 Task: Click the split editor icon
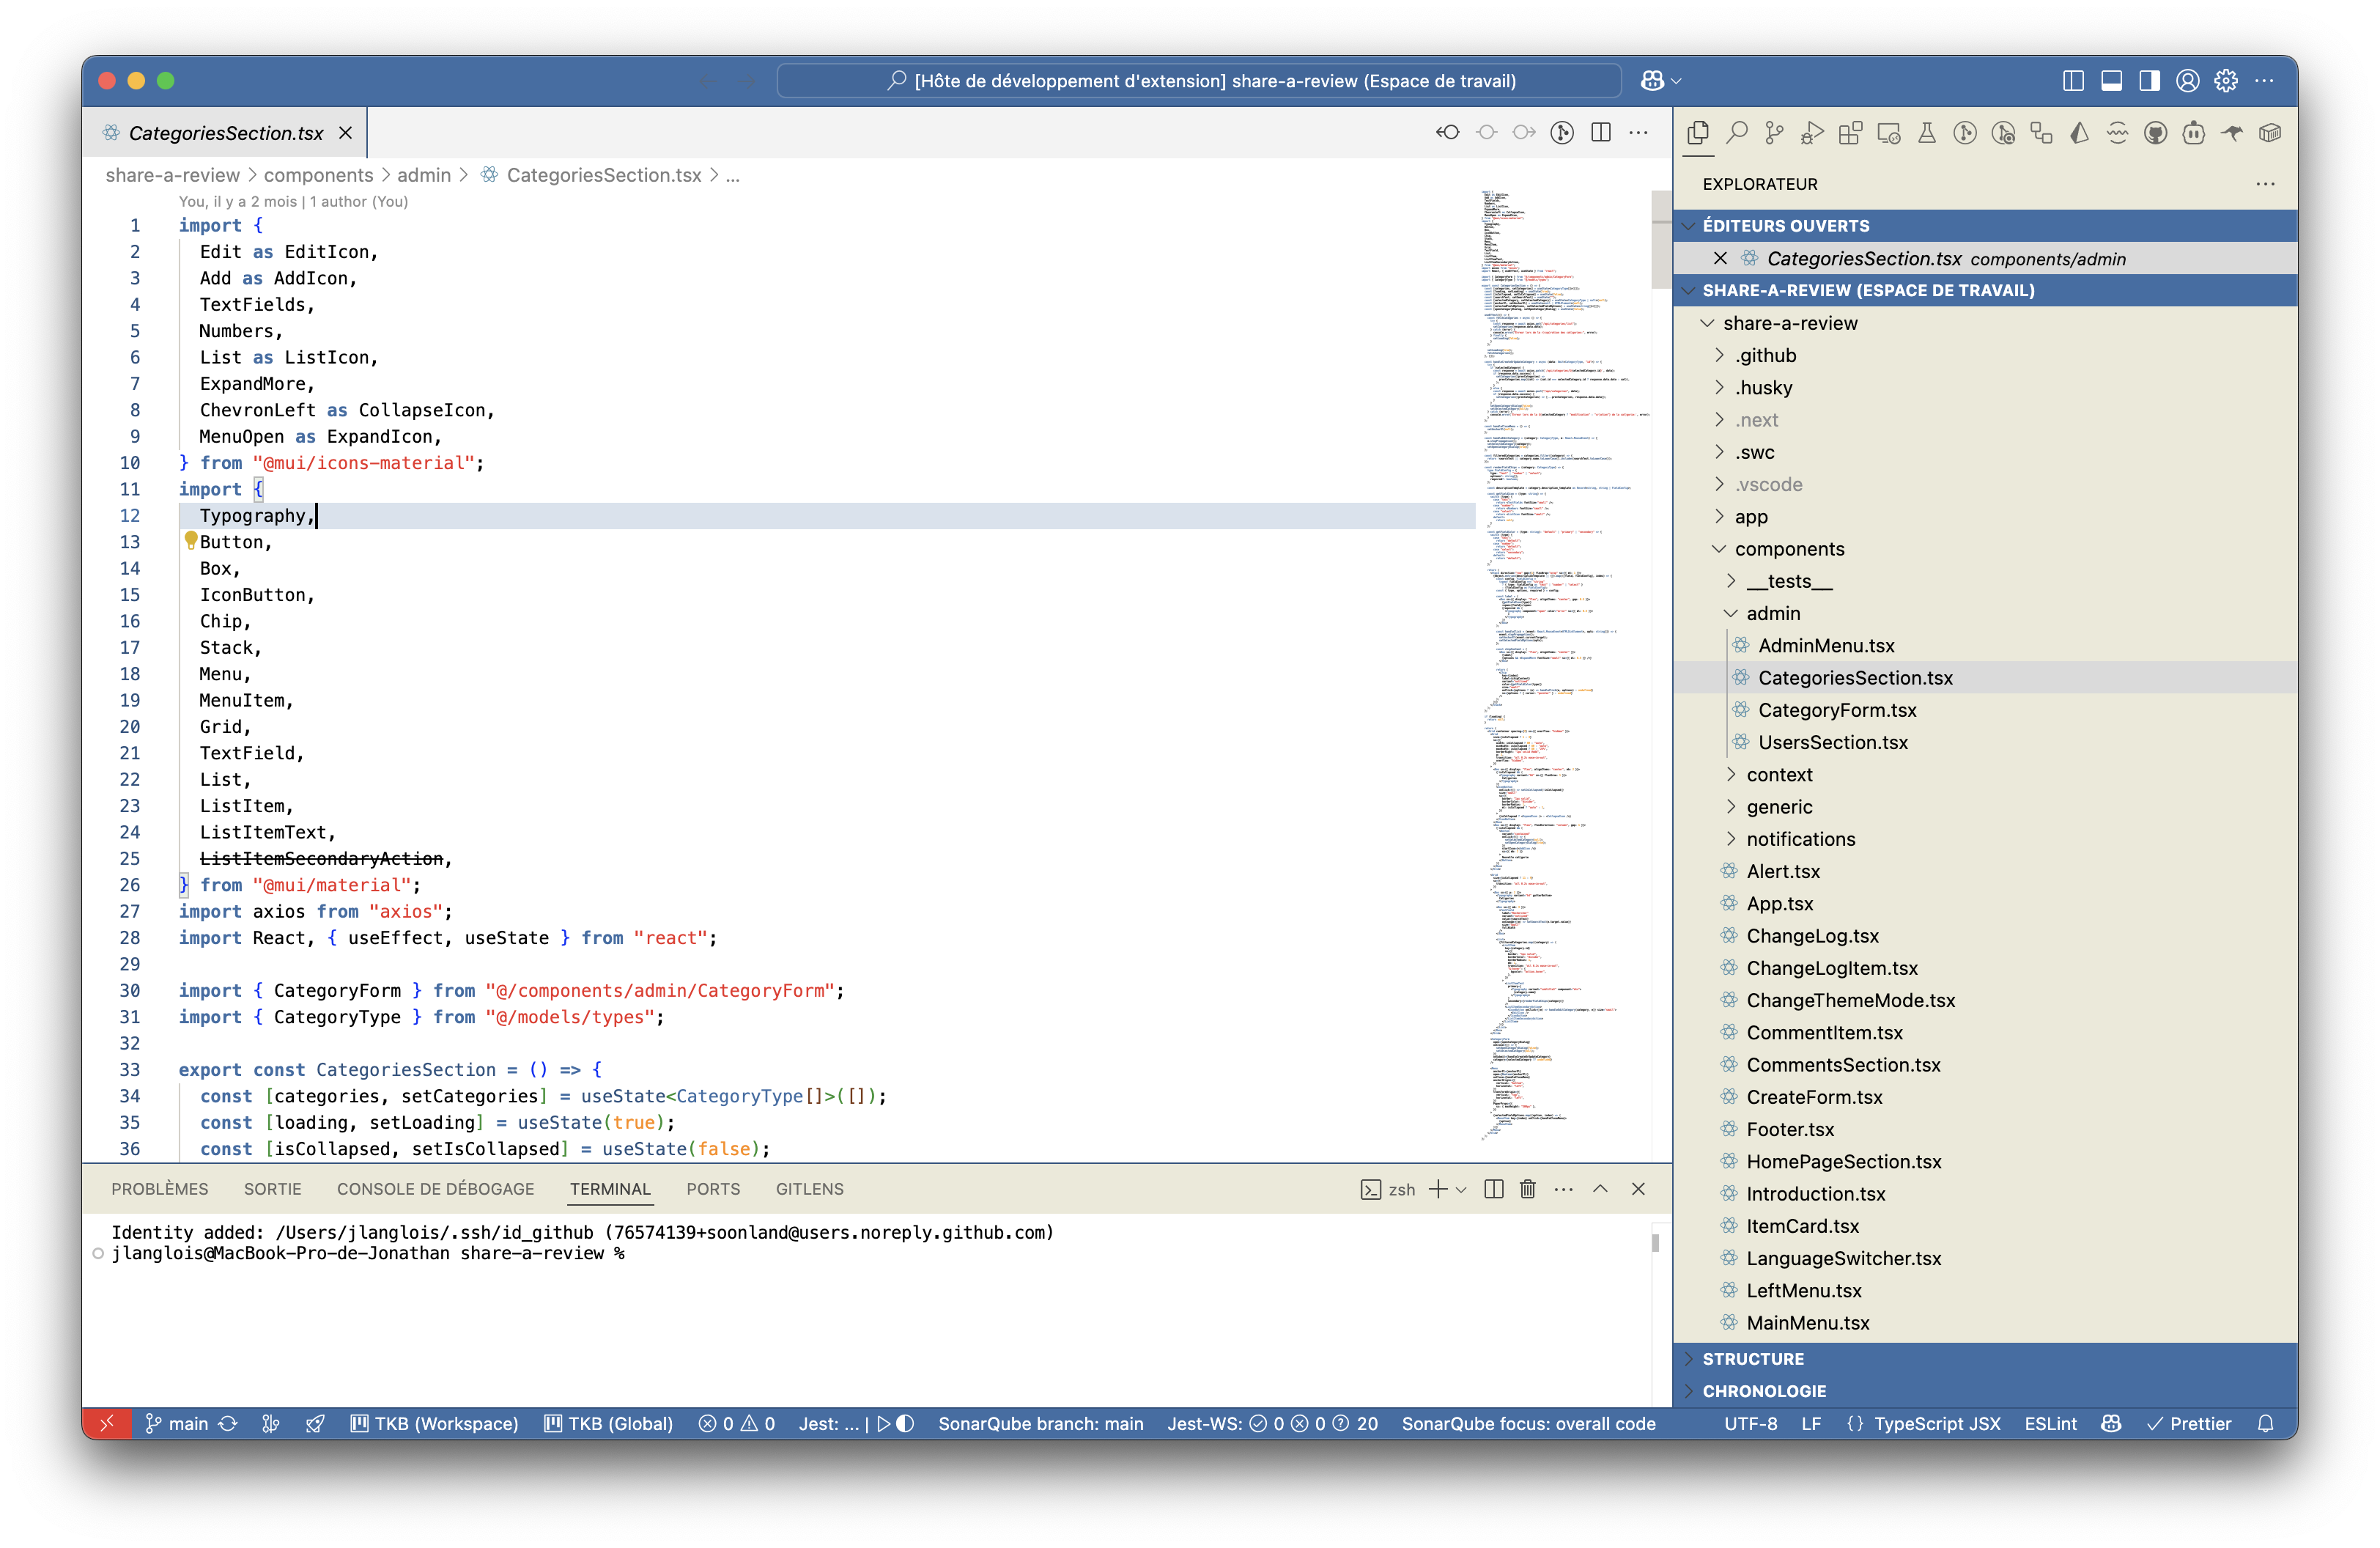point(1600,133)
